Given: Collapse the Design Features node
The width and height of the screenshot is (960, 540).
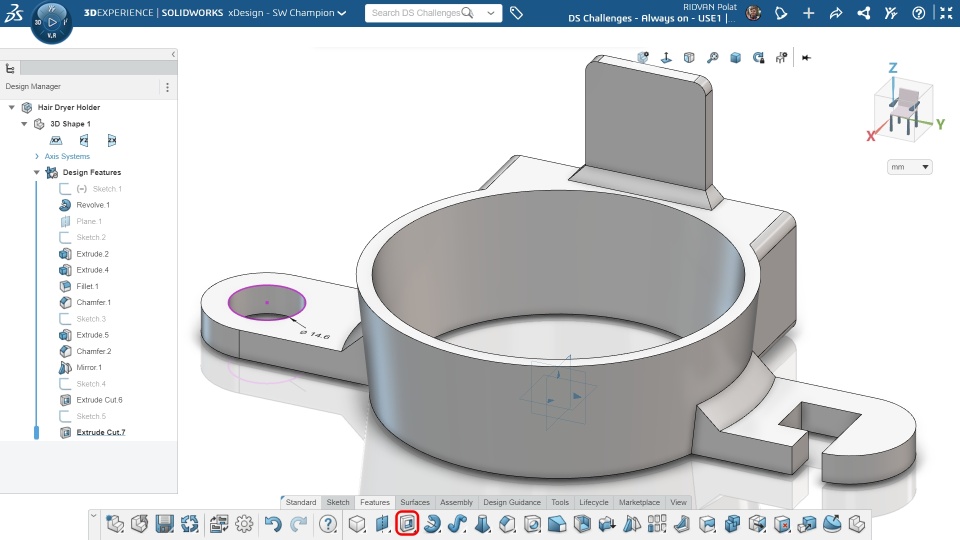Looking at the screenshot, I should [37, 172].
